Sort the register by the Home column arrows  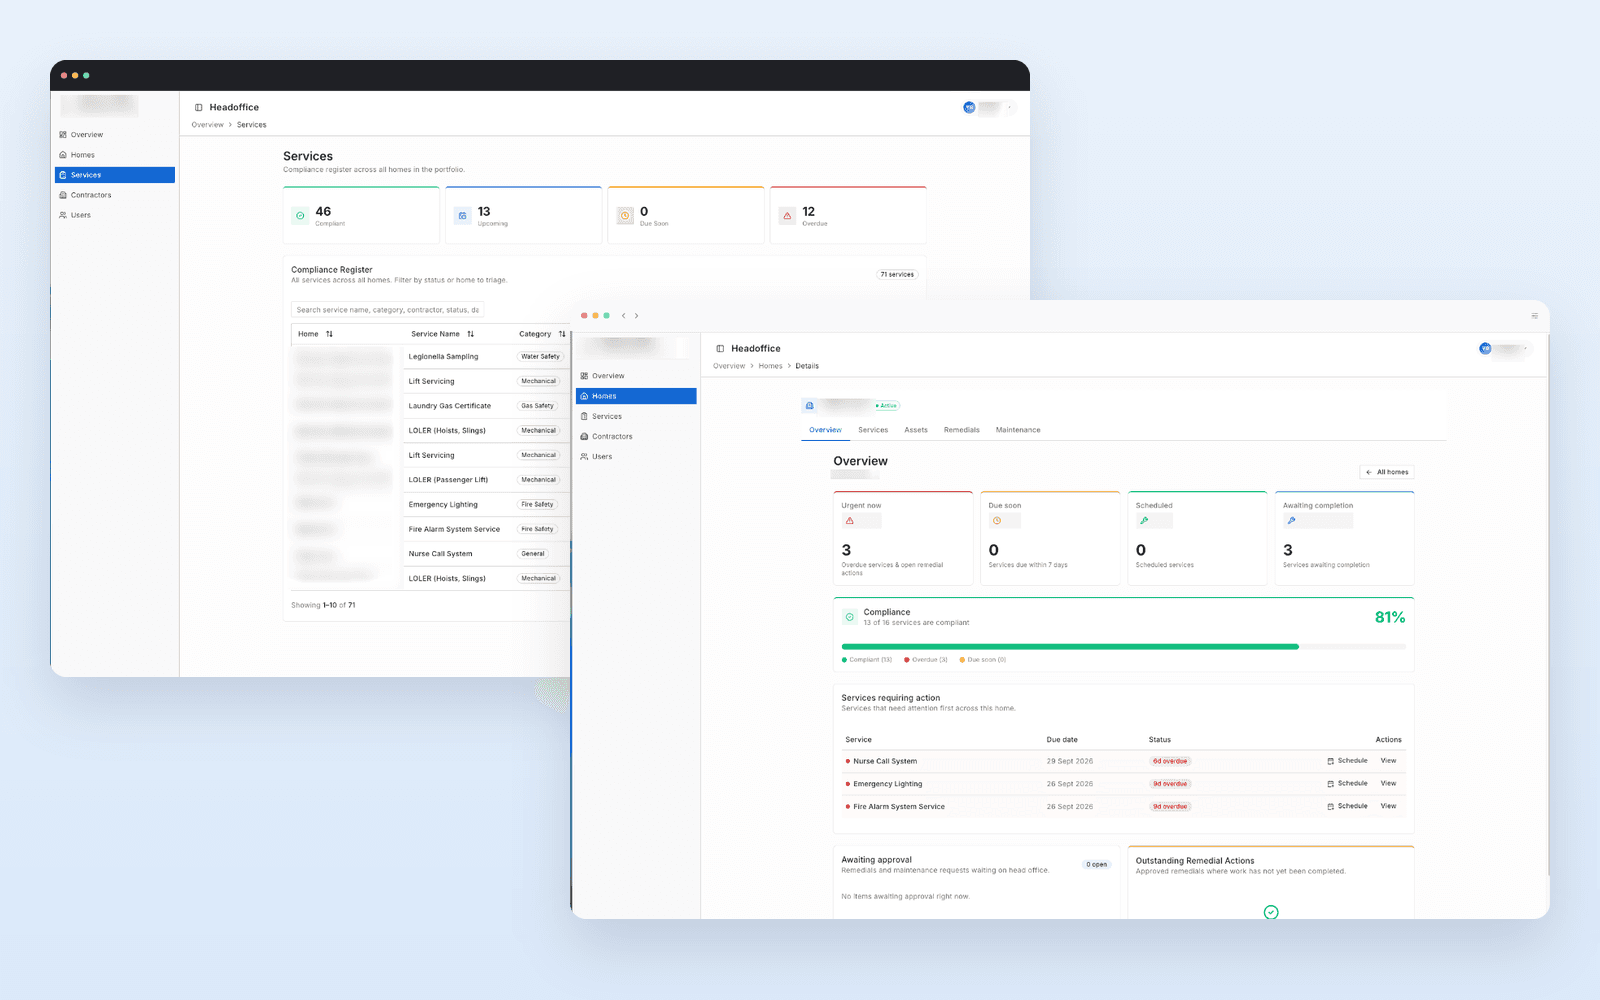329,334
